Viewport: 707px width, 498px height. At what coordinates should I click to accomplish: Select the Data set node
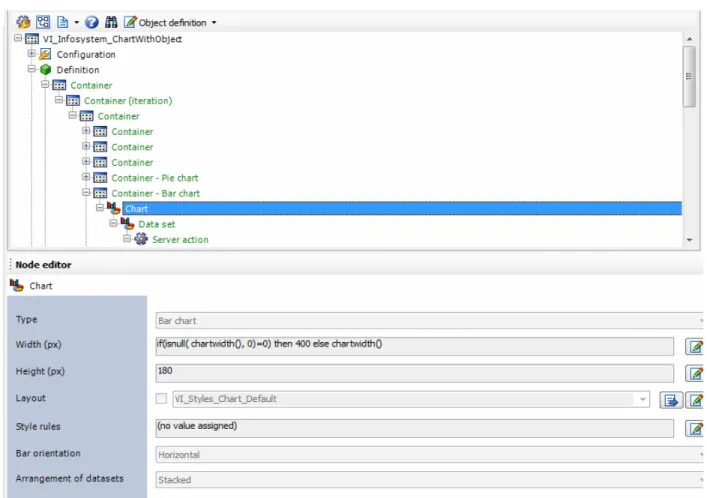[156, 224]
